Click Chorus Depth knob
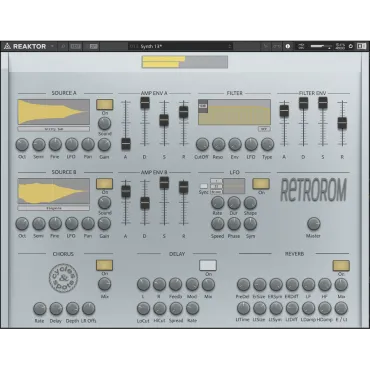370x370 pixels. 72,309
